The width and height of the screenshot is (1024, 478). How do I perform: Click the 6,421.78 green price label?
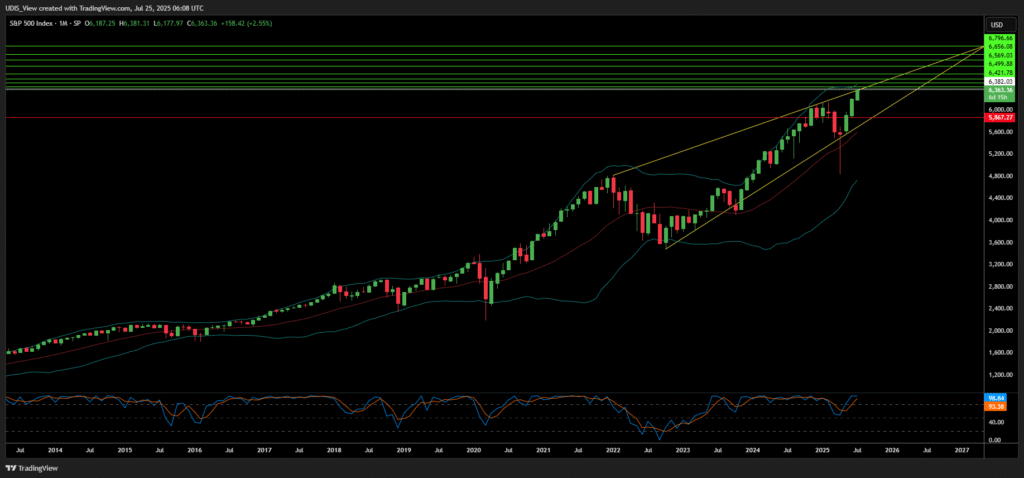click(x=1001, y=73)
